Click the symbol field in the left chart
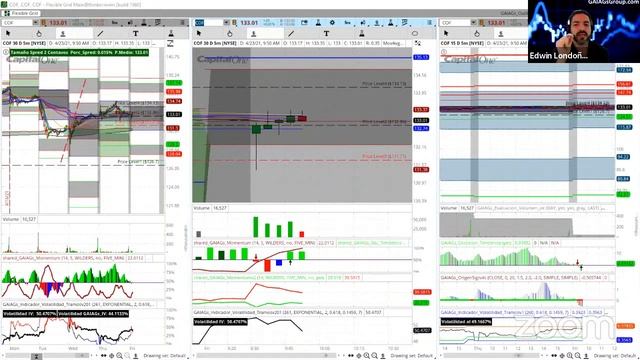Image resolution: width=640 pixels, height=360 pixels. tap(17, 22)
